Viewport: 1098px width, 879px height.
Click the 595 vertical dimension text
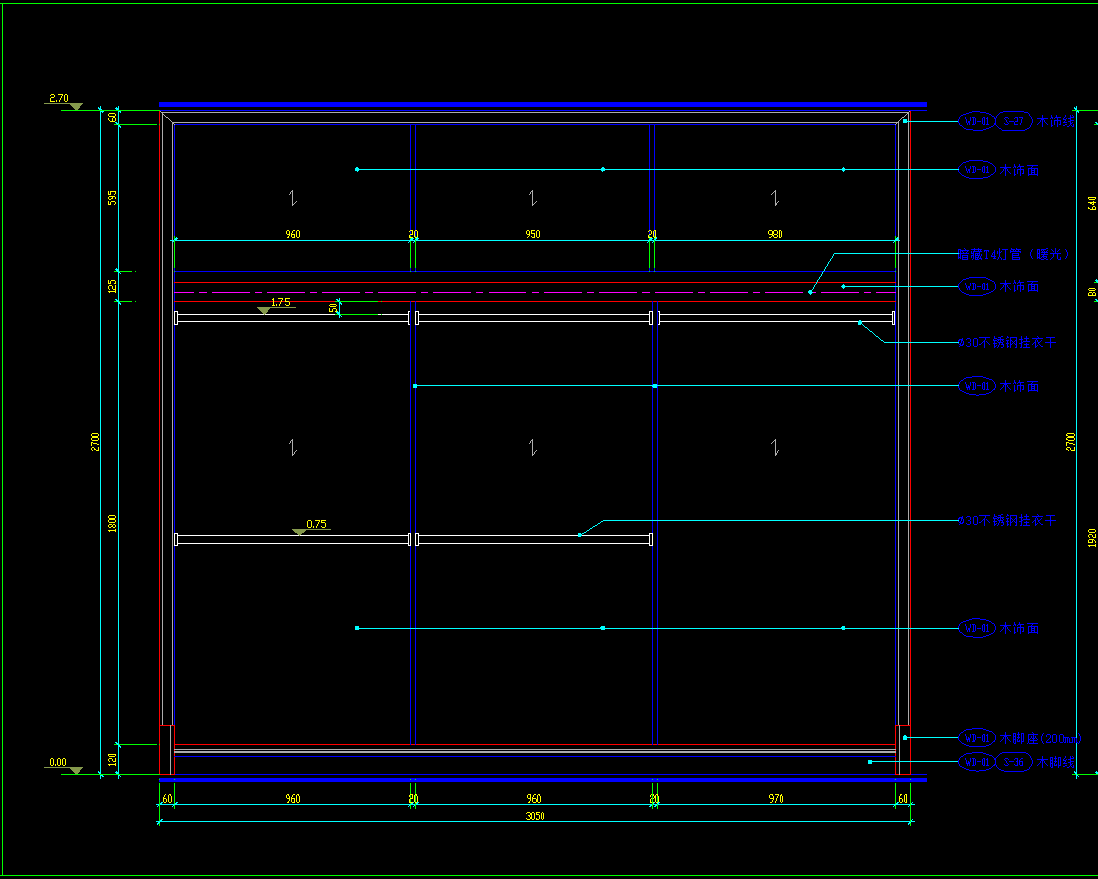[113, 198]
